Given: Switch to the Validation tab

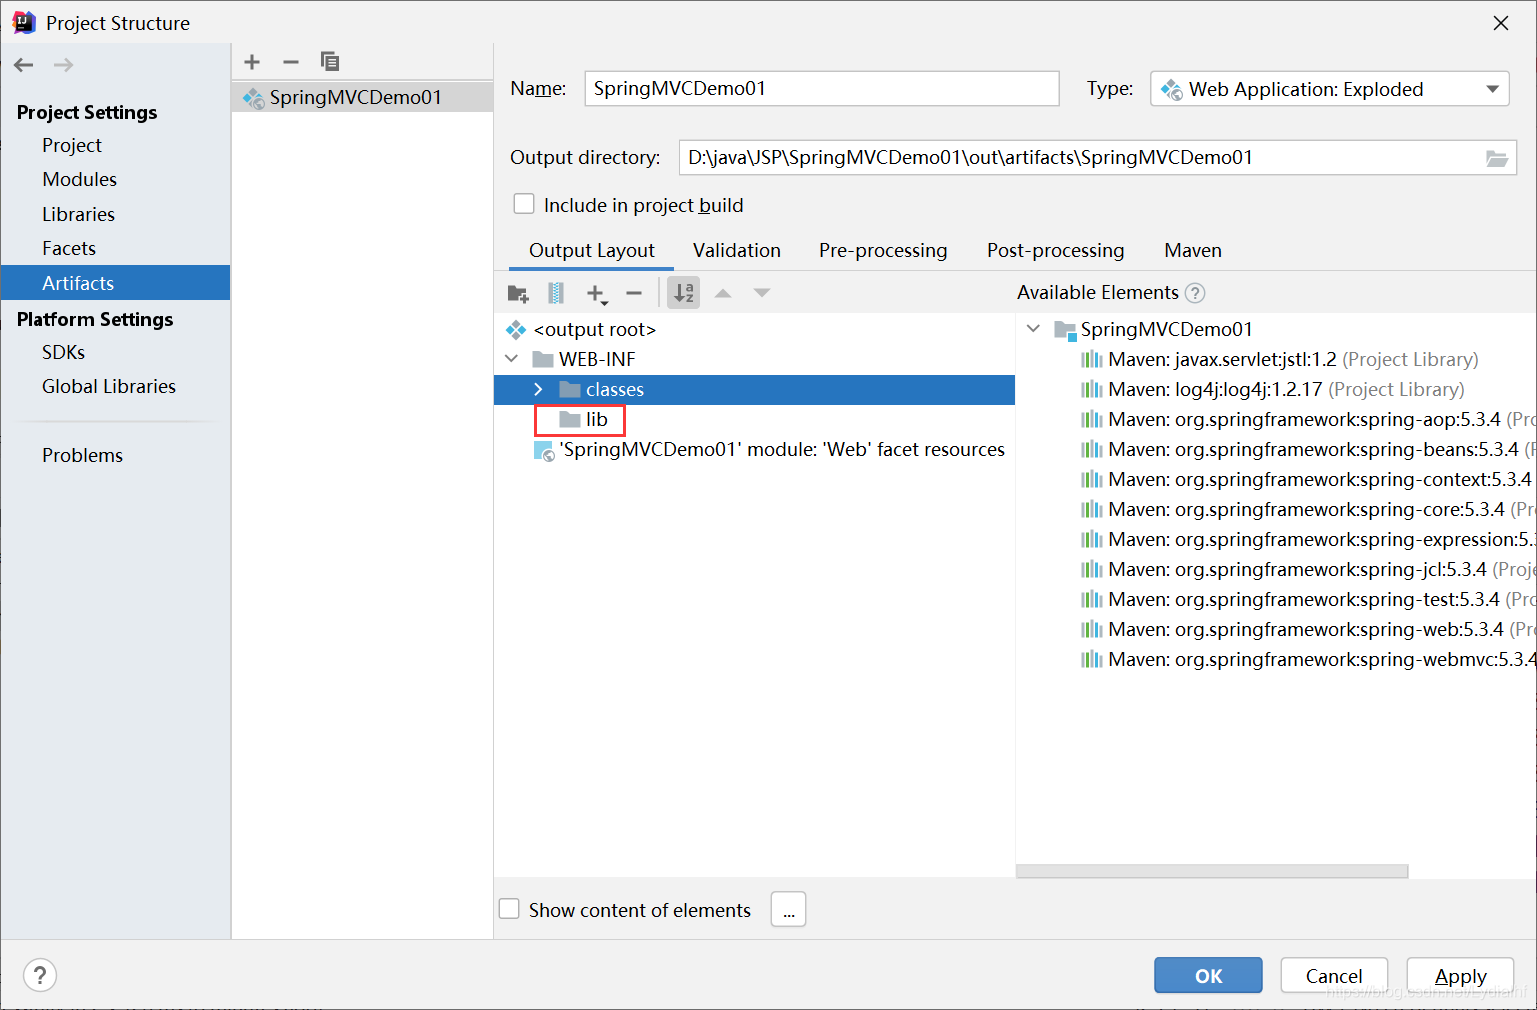Looking at the screenshot, I should (737, 250).
